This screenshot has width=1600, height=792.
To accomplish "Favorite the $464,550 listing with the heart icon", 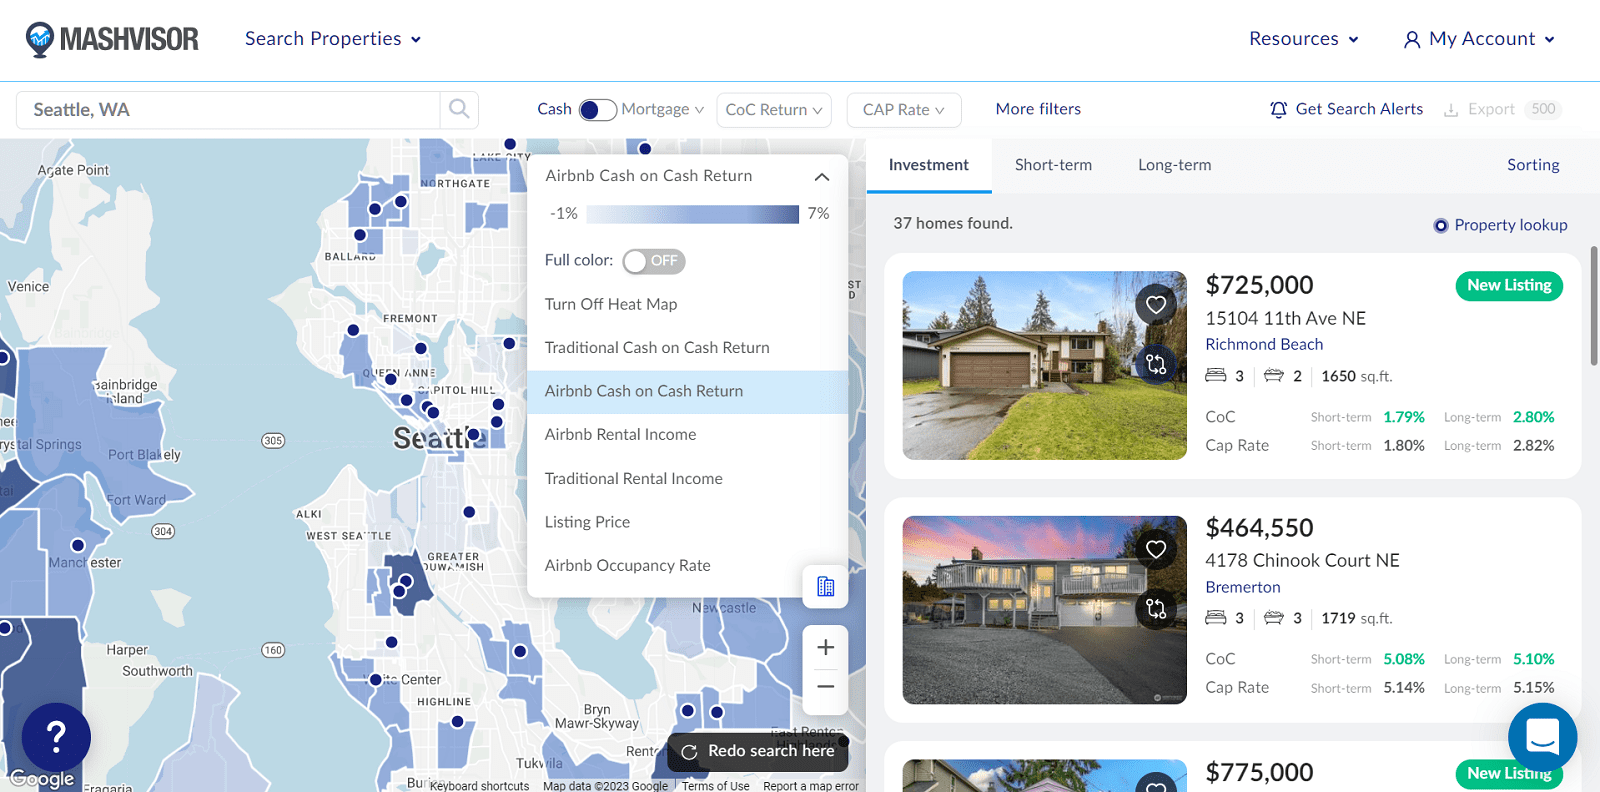I will pyautogui.click(x=1156, y=549).
